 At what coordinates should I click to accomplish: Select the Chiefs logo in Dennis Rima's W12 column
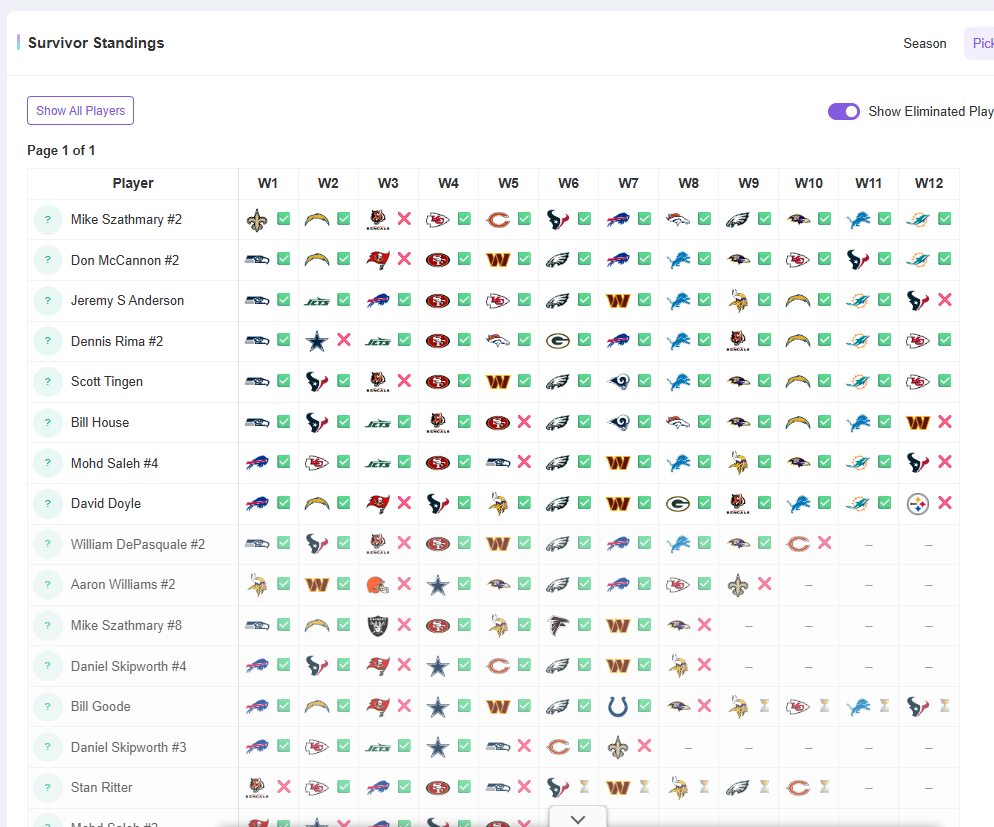pyautogui.click(x=918, y=340)
